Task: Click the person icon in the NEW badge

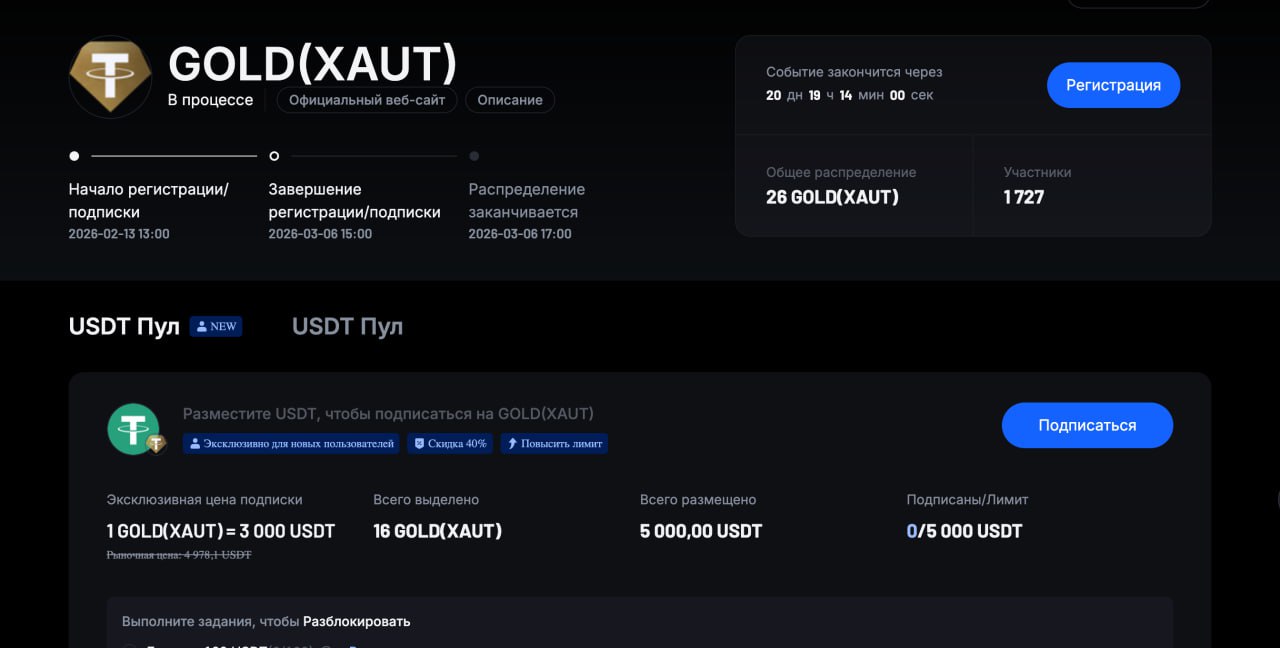Action: [x=201, y=326]
